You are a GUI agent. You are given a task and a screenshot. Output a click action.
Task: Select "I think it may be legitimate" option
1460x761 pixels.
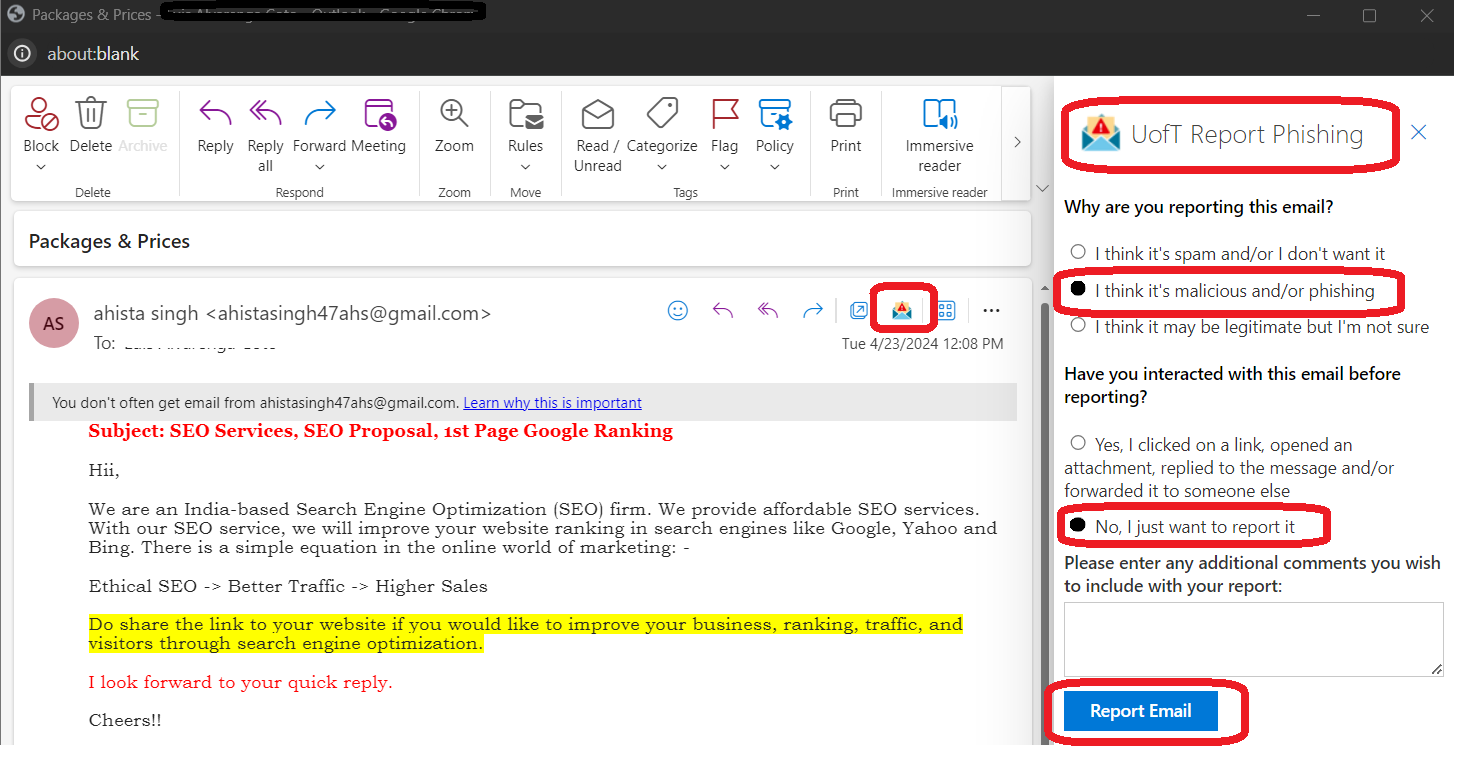1078,326
